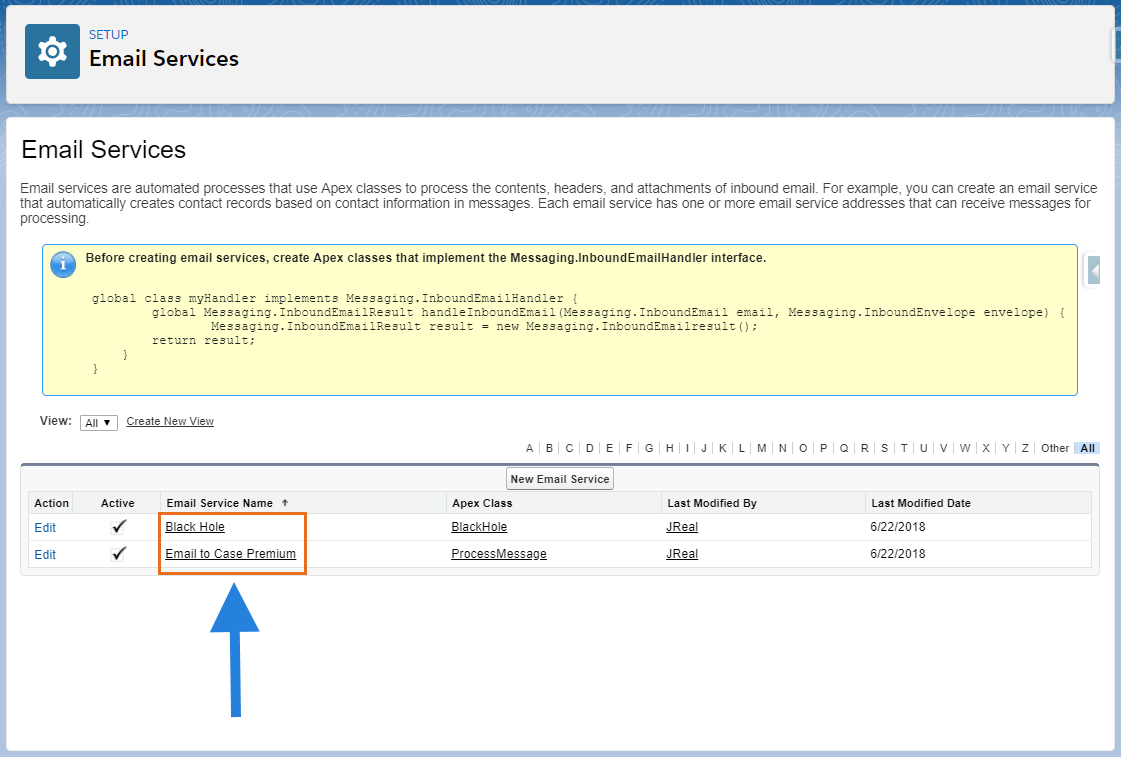
Task: Filter the list by letter B
Action: 549,448
